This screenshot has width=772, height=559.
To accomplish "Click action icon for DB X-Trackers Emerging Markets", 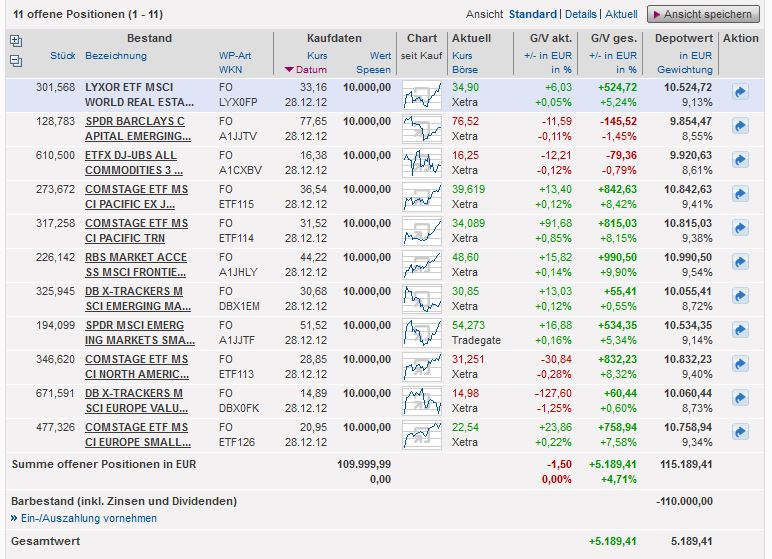I will [x=740, y=296].
